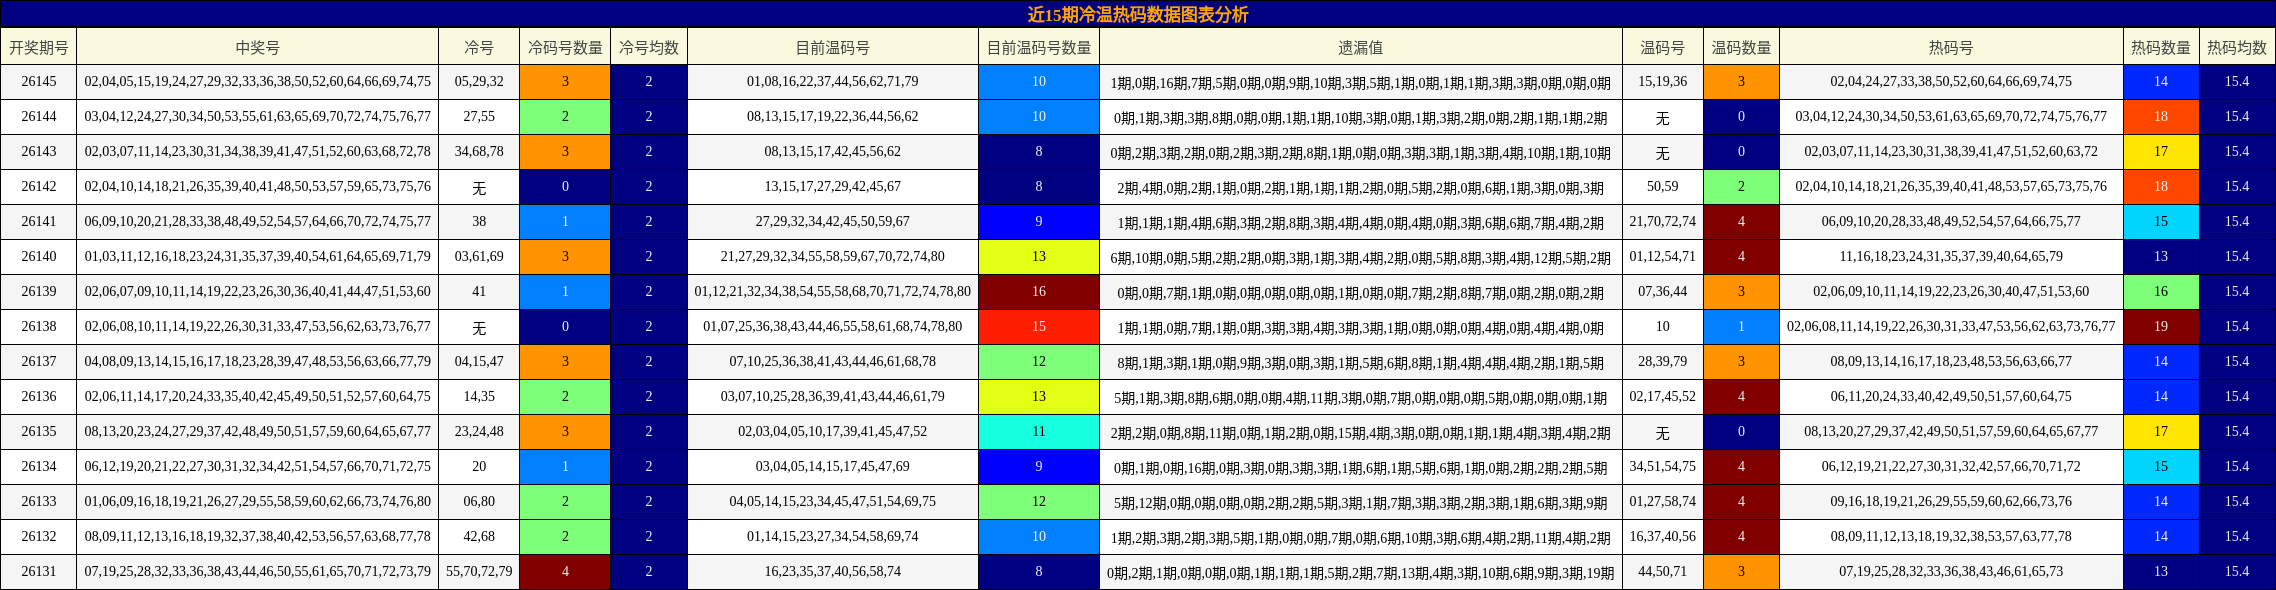Viewport: 2276px width, 590px height.
Task: Click the 开奖期号 column header
Action: pos(39,47)
